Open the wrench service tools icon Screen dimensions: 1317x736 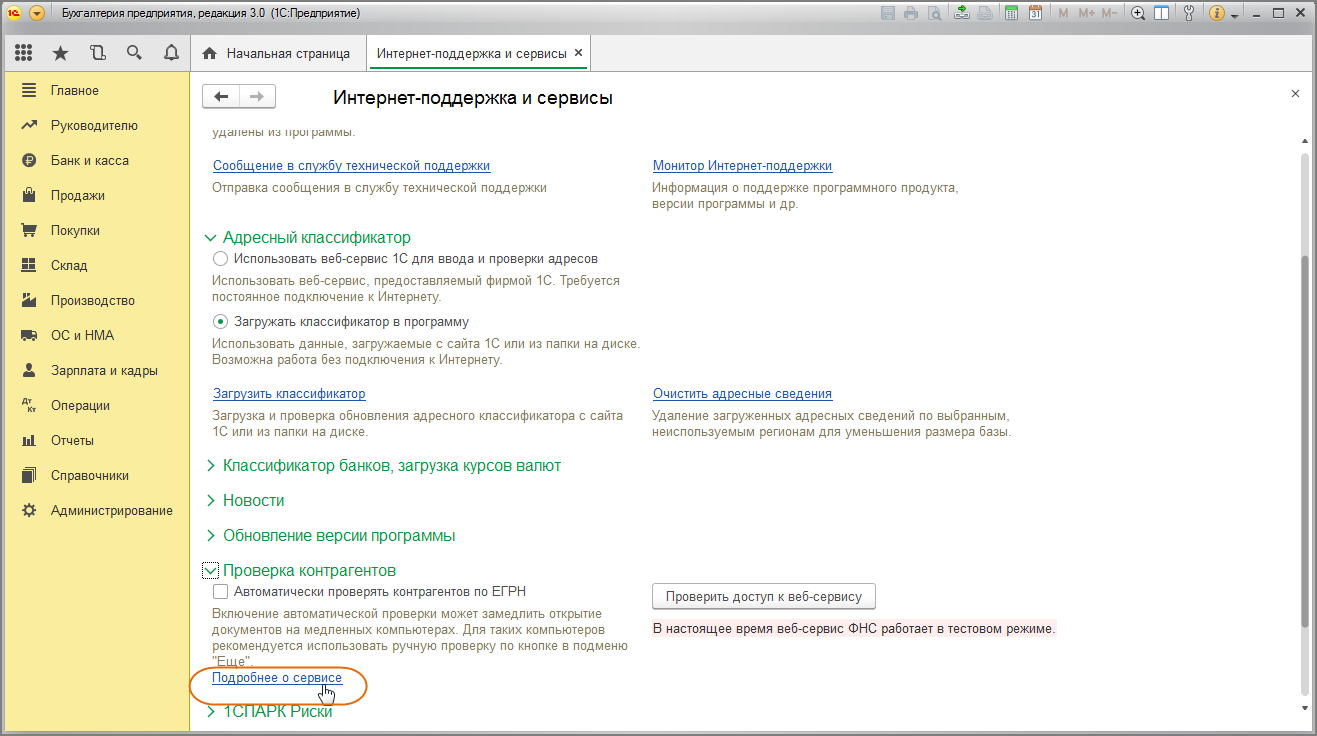pos(1189,14)
